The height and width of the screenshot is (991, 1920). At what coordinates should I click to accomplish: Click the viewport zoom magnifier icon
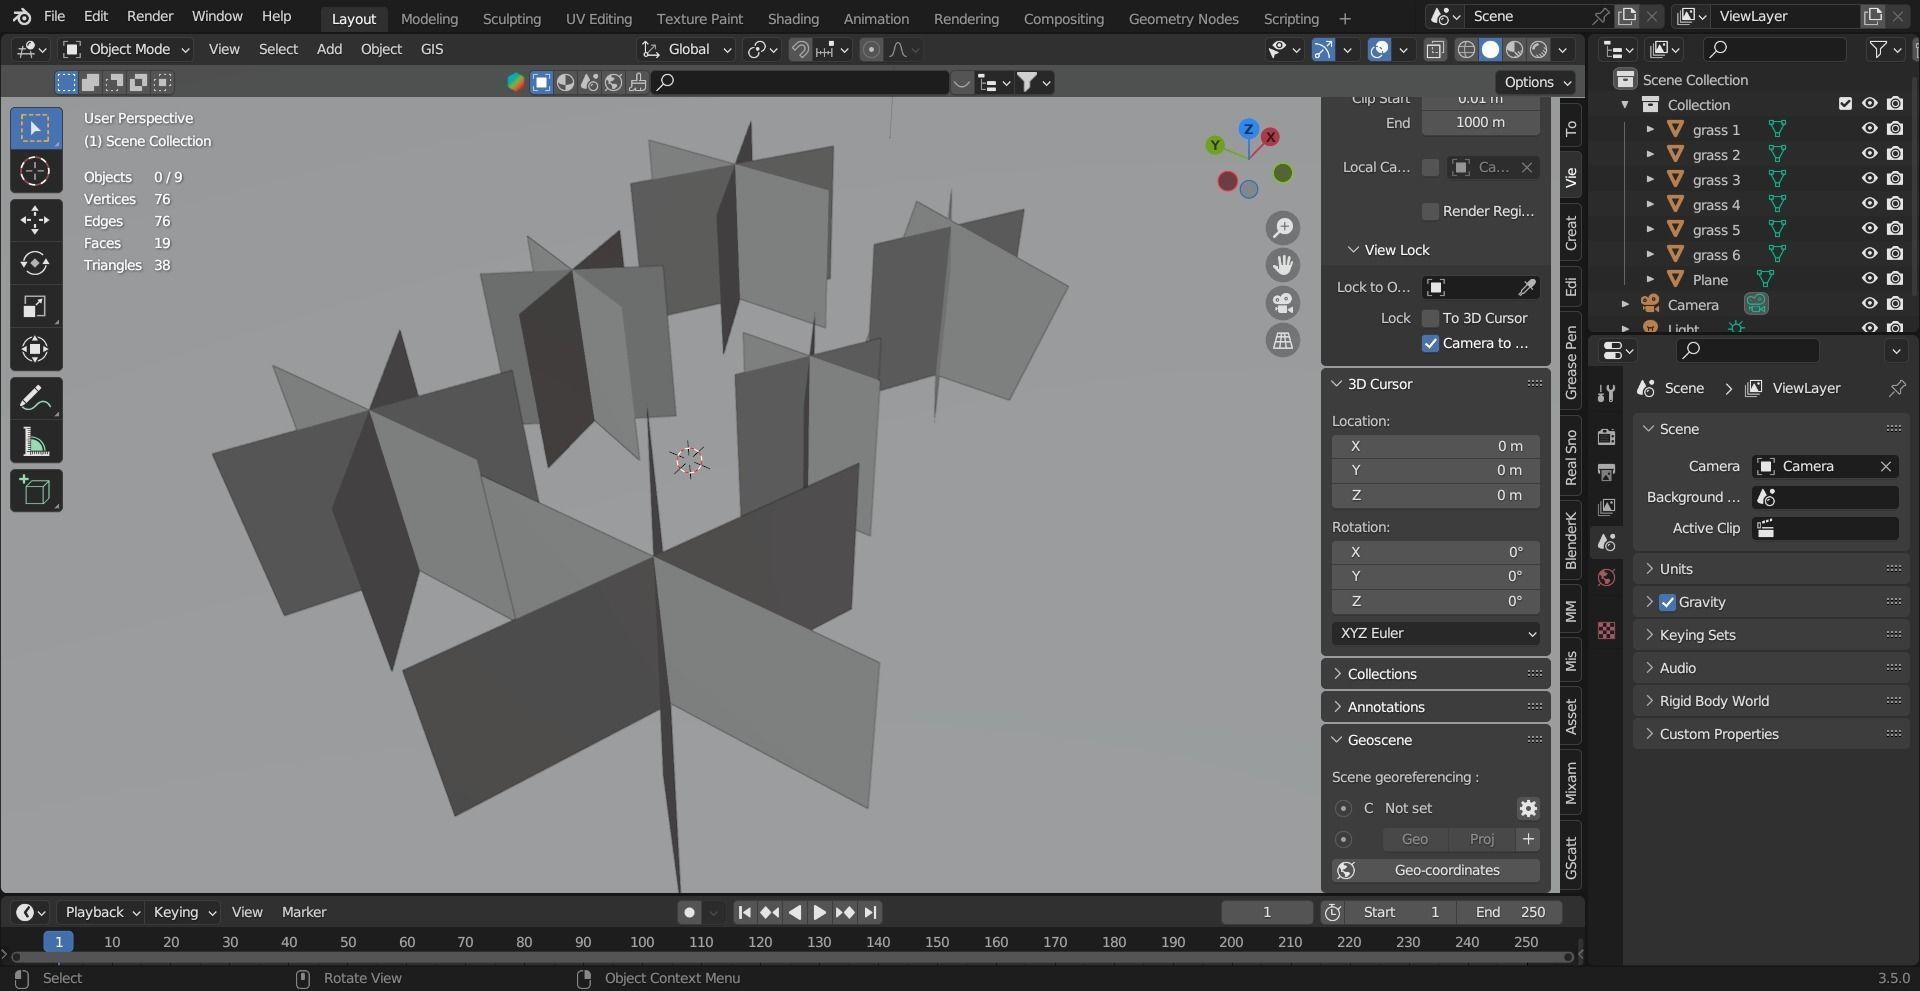(1283, 228)
